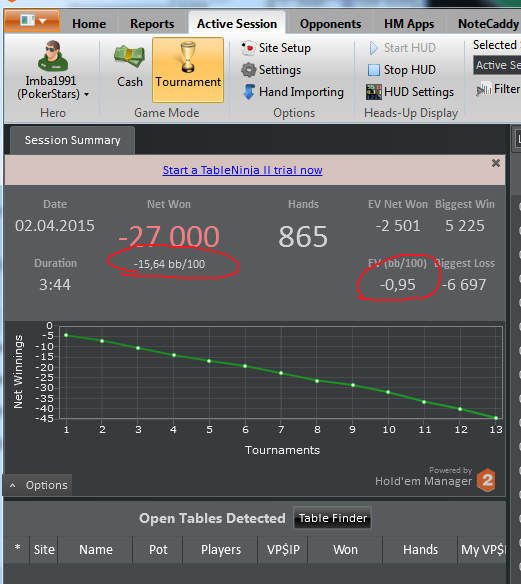Click the graph point at tournament 7
The image size is (521, 584).
[281, 373]
